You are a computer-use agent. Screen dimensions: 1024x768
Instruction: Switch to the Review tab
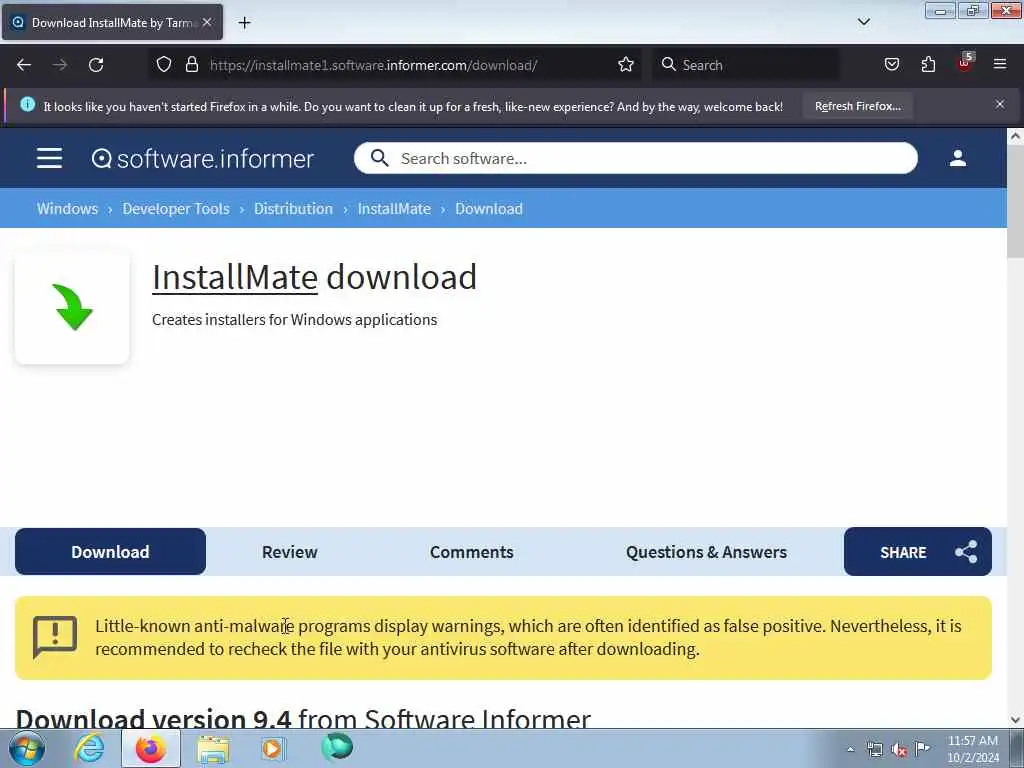[x=289, y=552]
